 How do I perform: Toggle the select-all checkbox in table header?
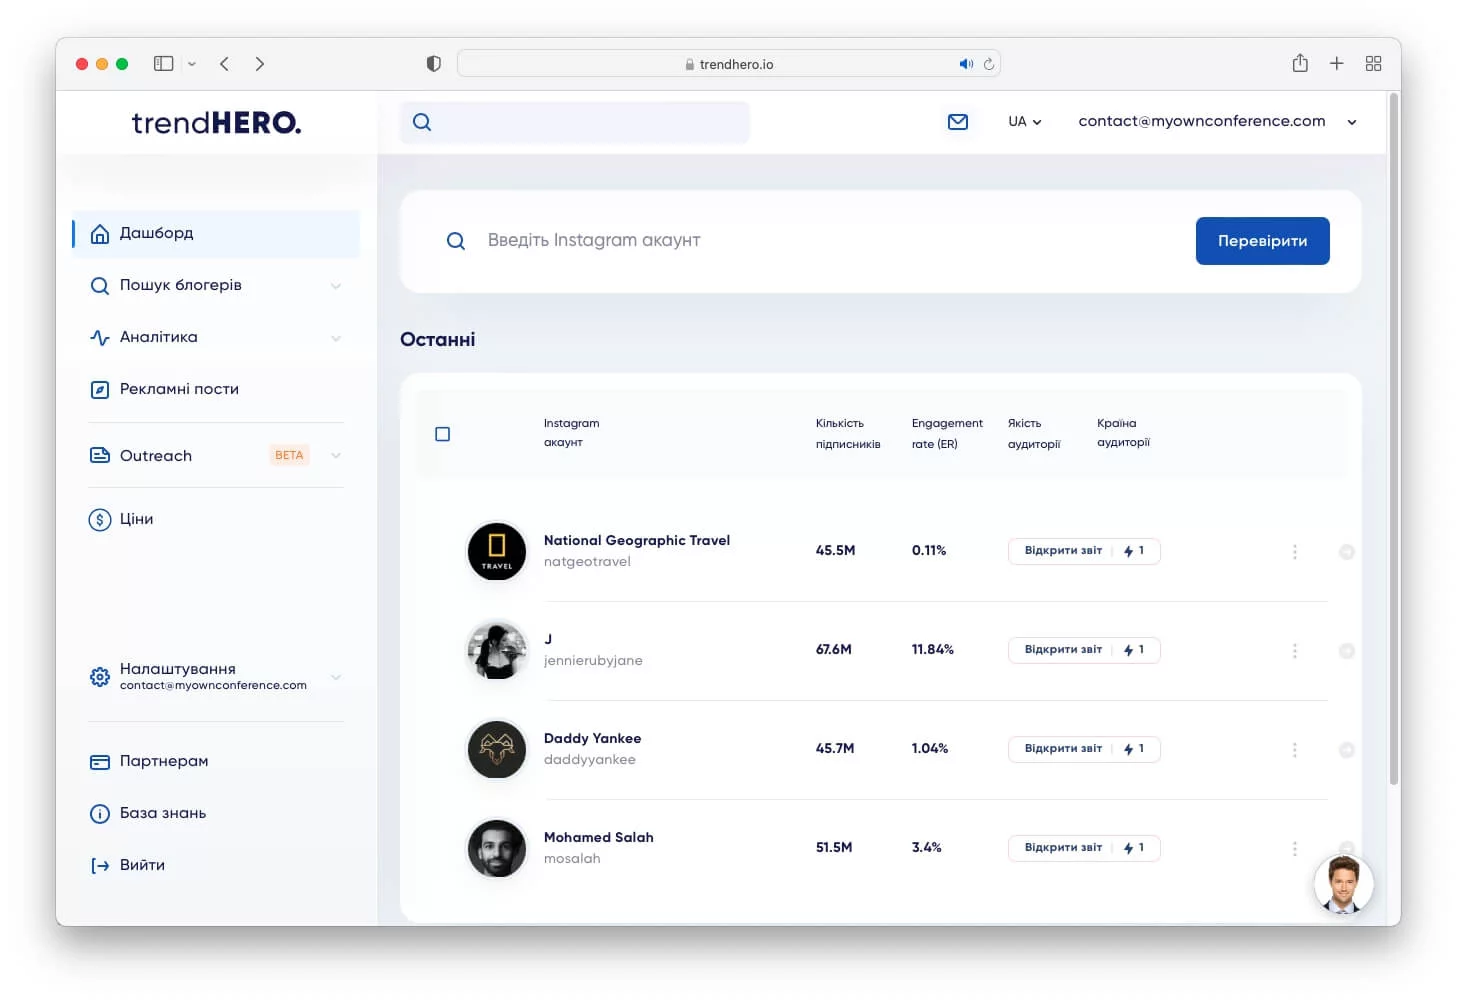click(x=443, y=434)
